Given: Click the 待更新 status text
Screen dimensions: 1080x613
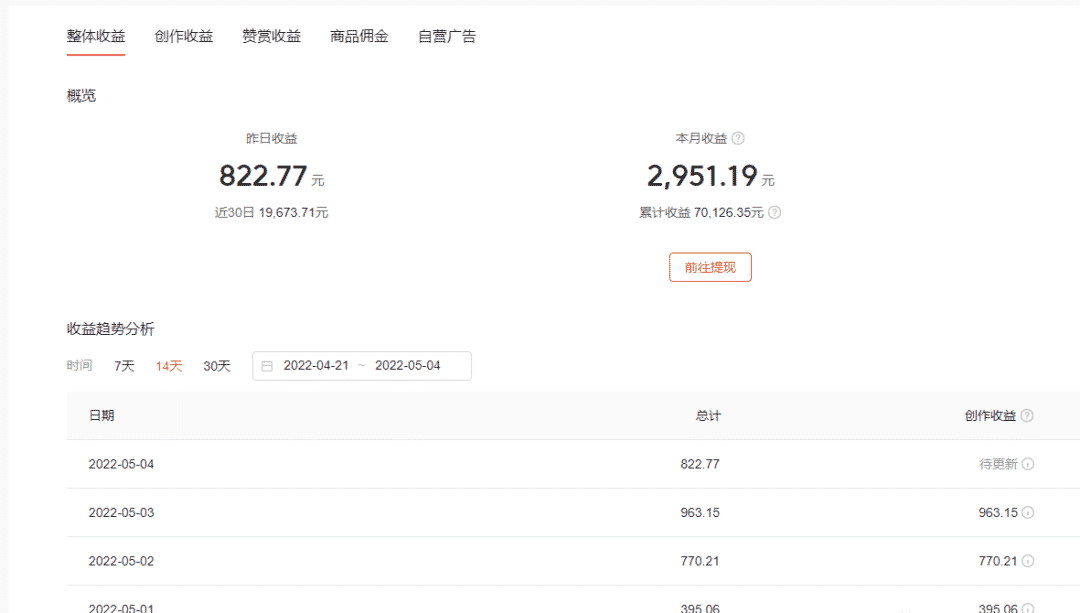Looking at the screenshot, I should pyautogui.click(x=998, y=464).
